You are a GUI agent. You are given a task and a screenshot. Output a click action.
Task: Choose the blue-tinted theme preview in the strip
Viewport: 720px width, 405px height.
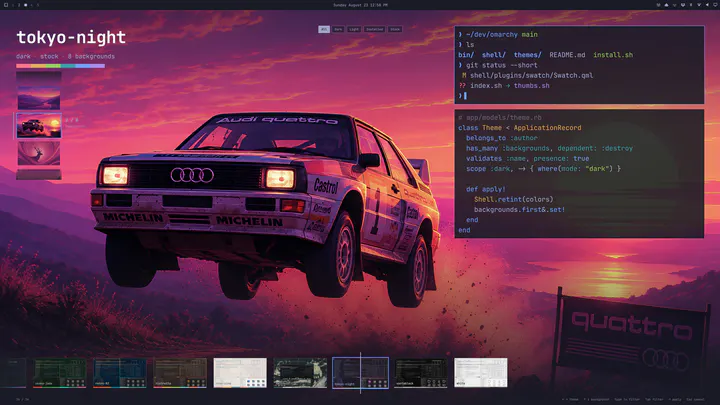[x=120, y=373]
